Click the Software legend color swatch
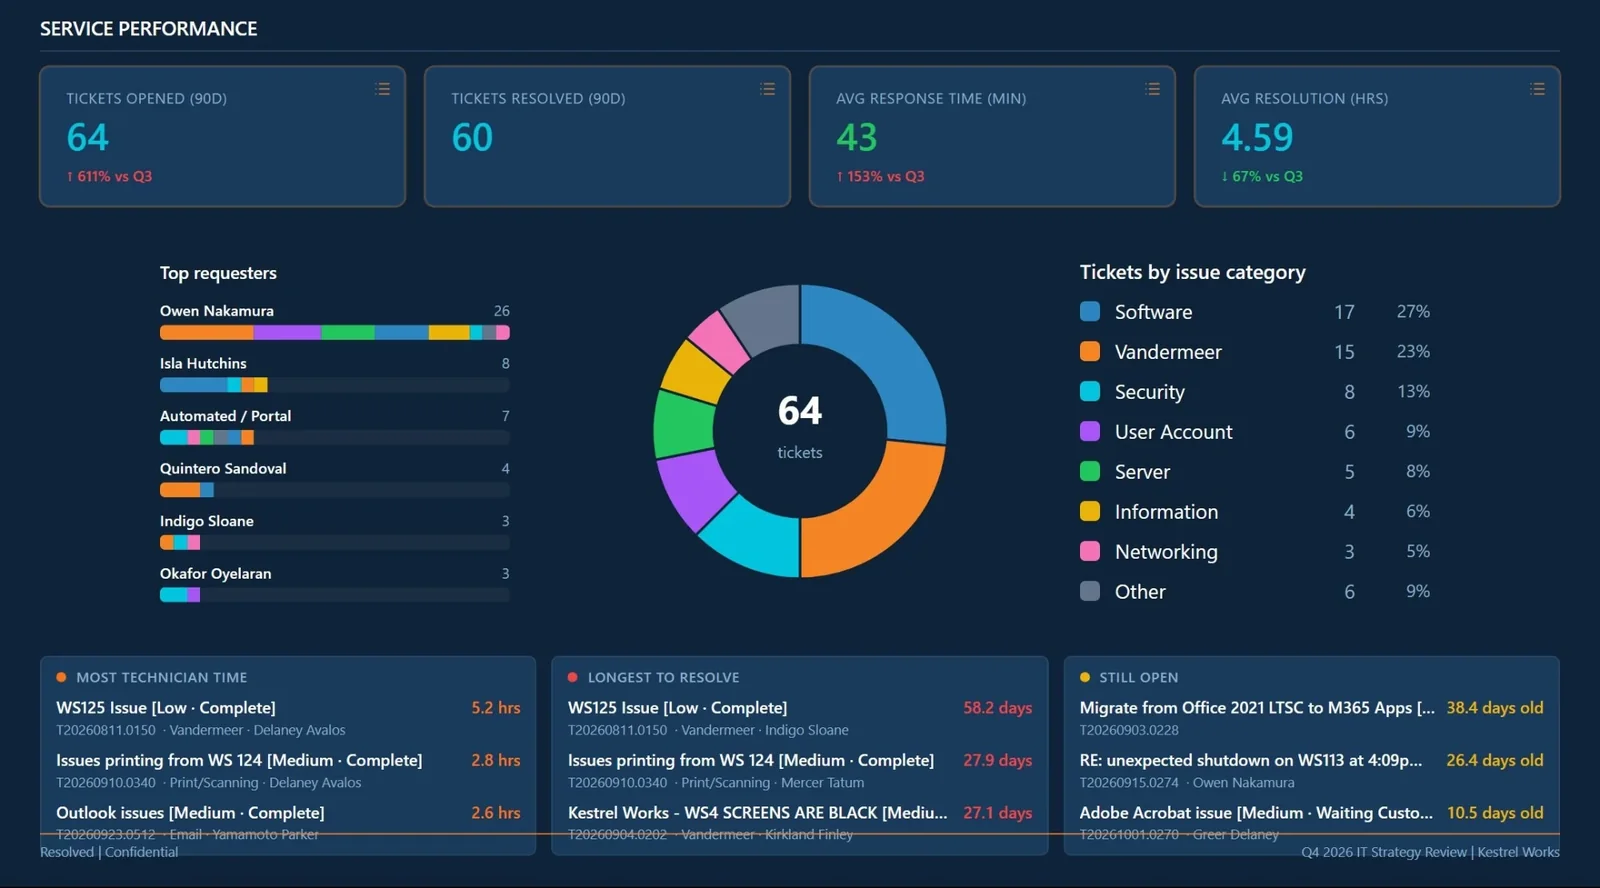The width and height of the screenshot is (1600, 888). pos(1090,311)
